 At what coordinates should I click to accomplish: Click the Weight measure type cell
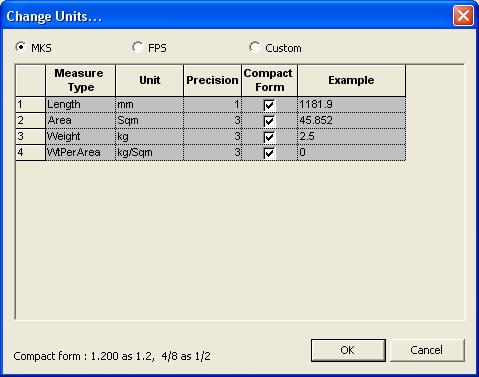(81, 136)
